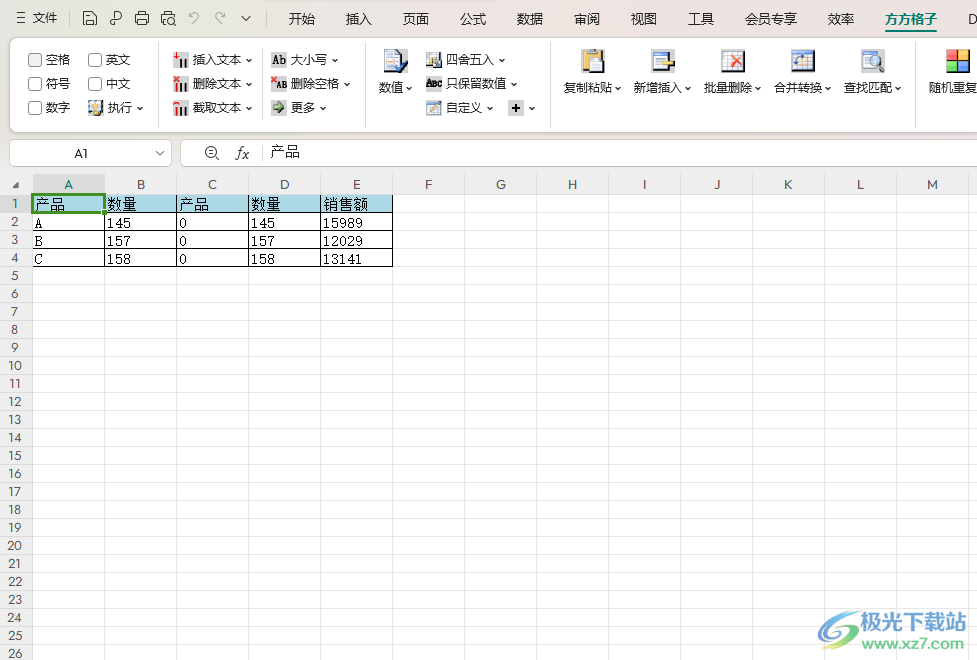This screenshot has width=977, height=660.
Task: Click the 执行 button
Action: 116,108
